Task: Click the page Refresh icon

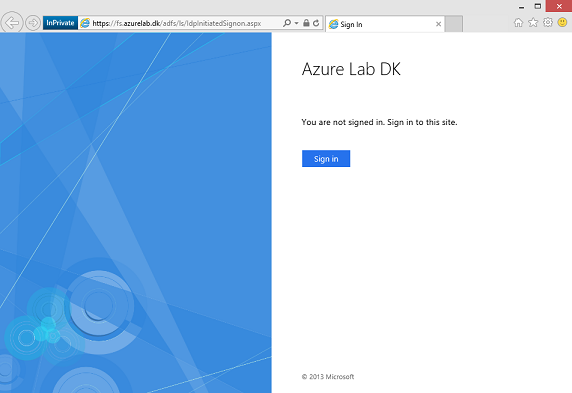Action: coord(316,23)
